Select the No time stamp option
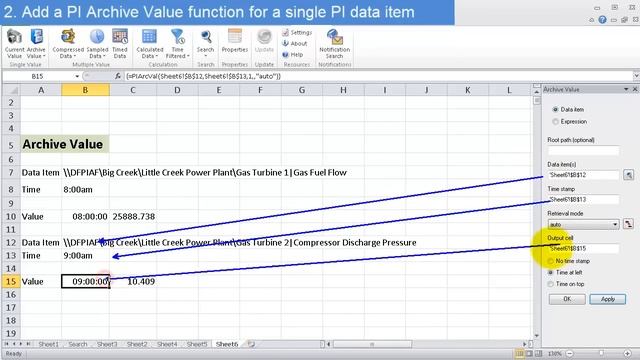This screenshot has height=360, width=640. point(551,261)
